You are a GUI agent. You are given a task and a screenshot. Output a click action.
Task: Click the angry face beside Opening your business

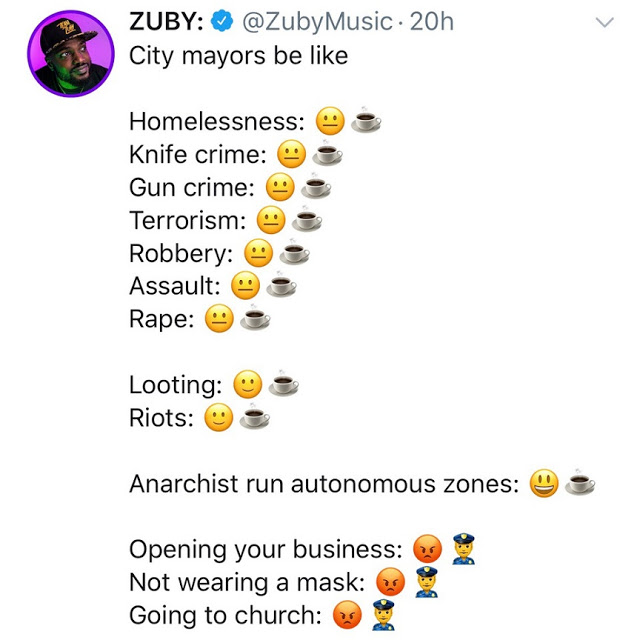427,549
